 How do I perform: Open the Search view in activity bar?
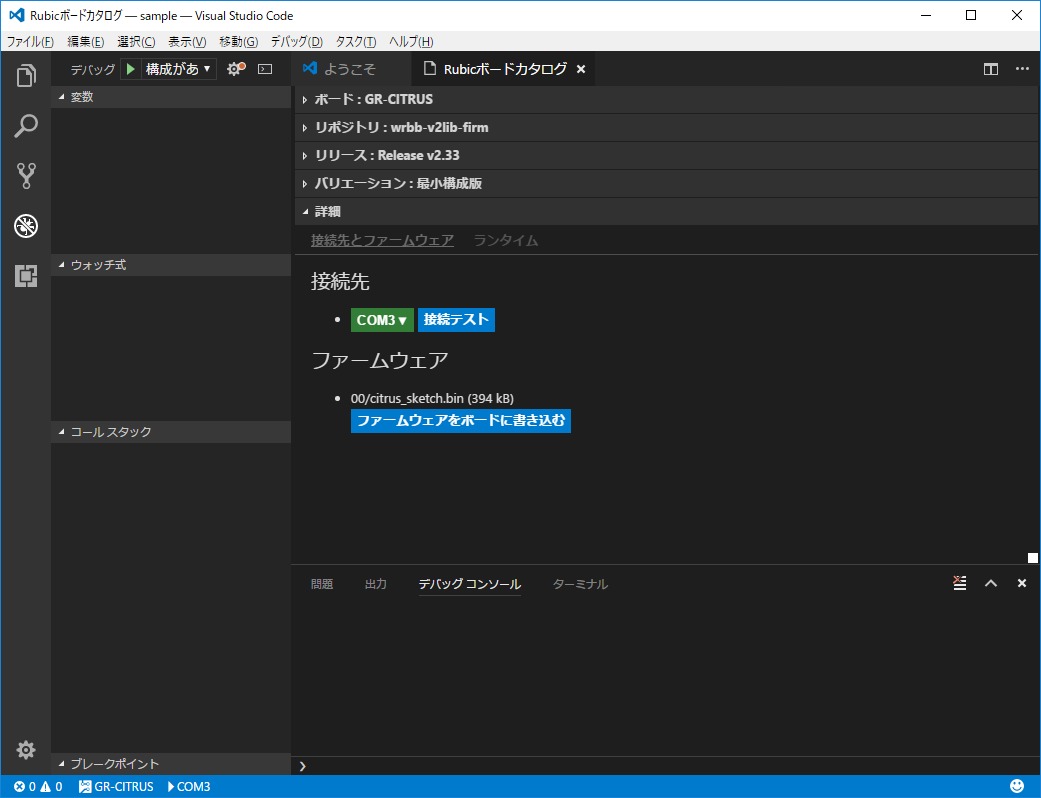coord(26,125)
